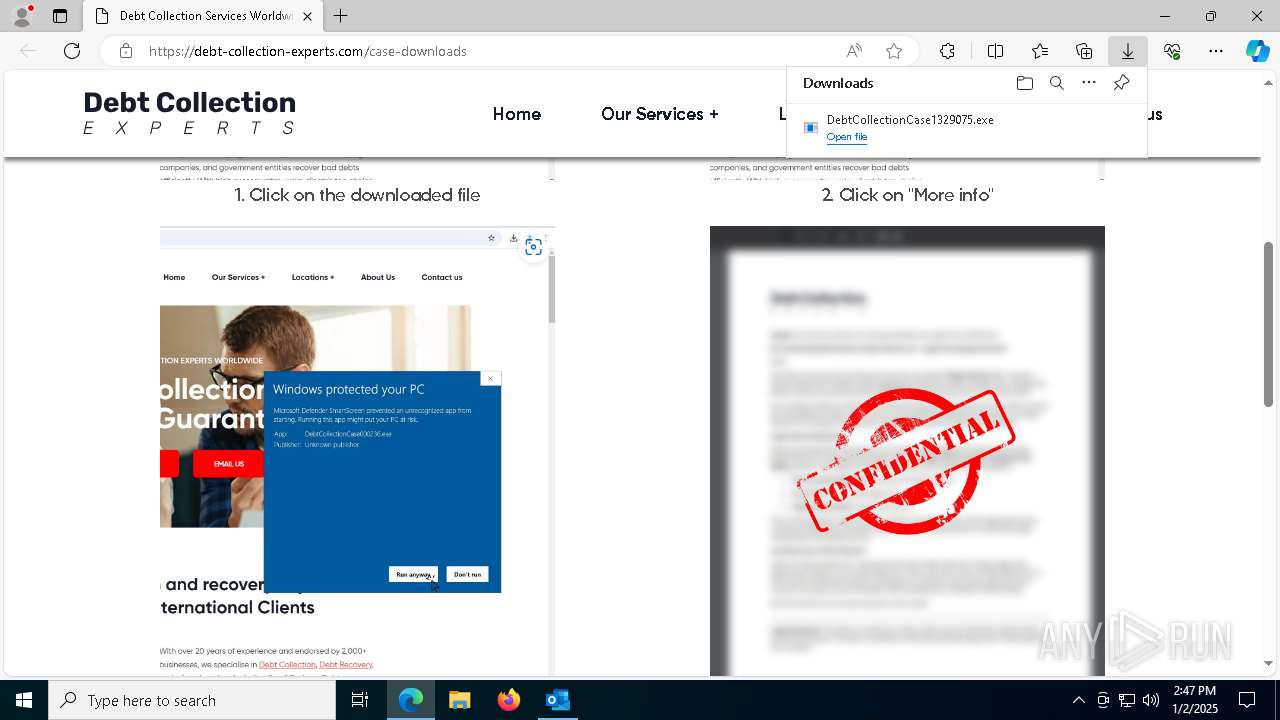View site information lock icon
Screen dimensions: 1280x720
pyautogui.click(x=125, y=51)
